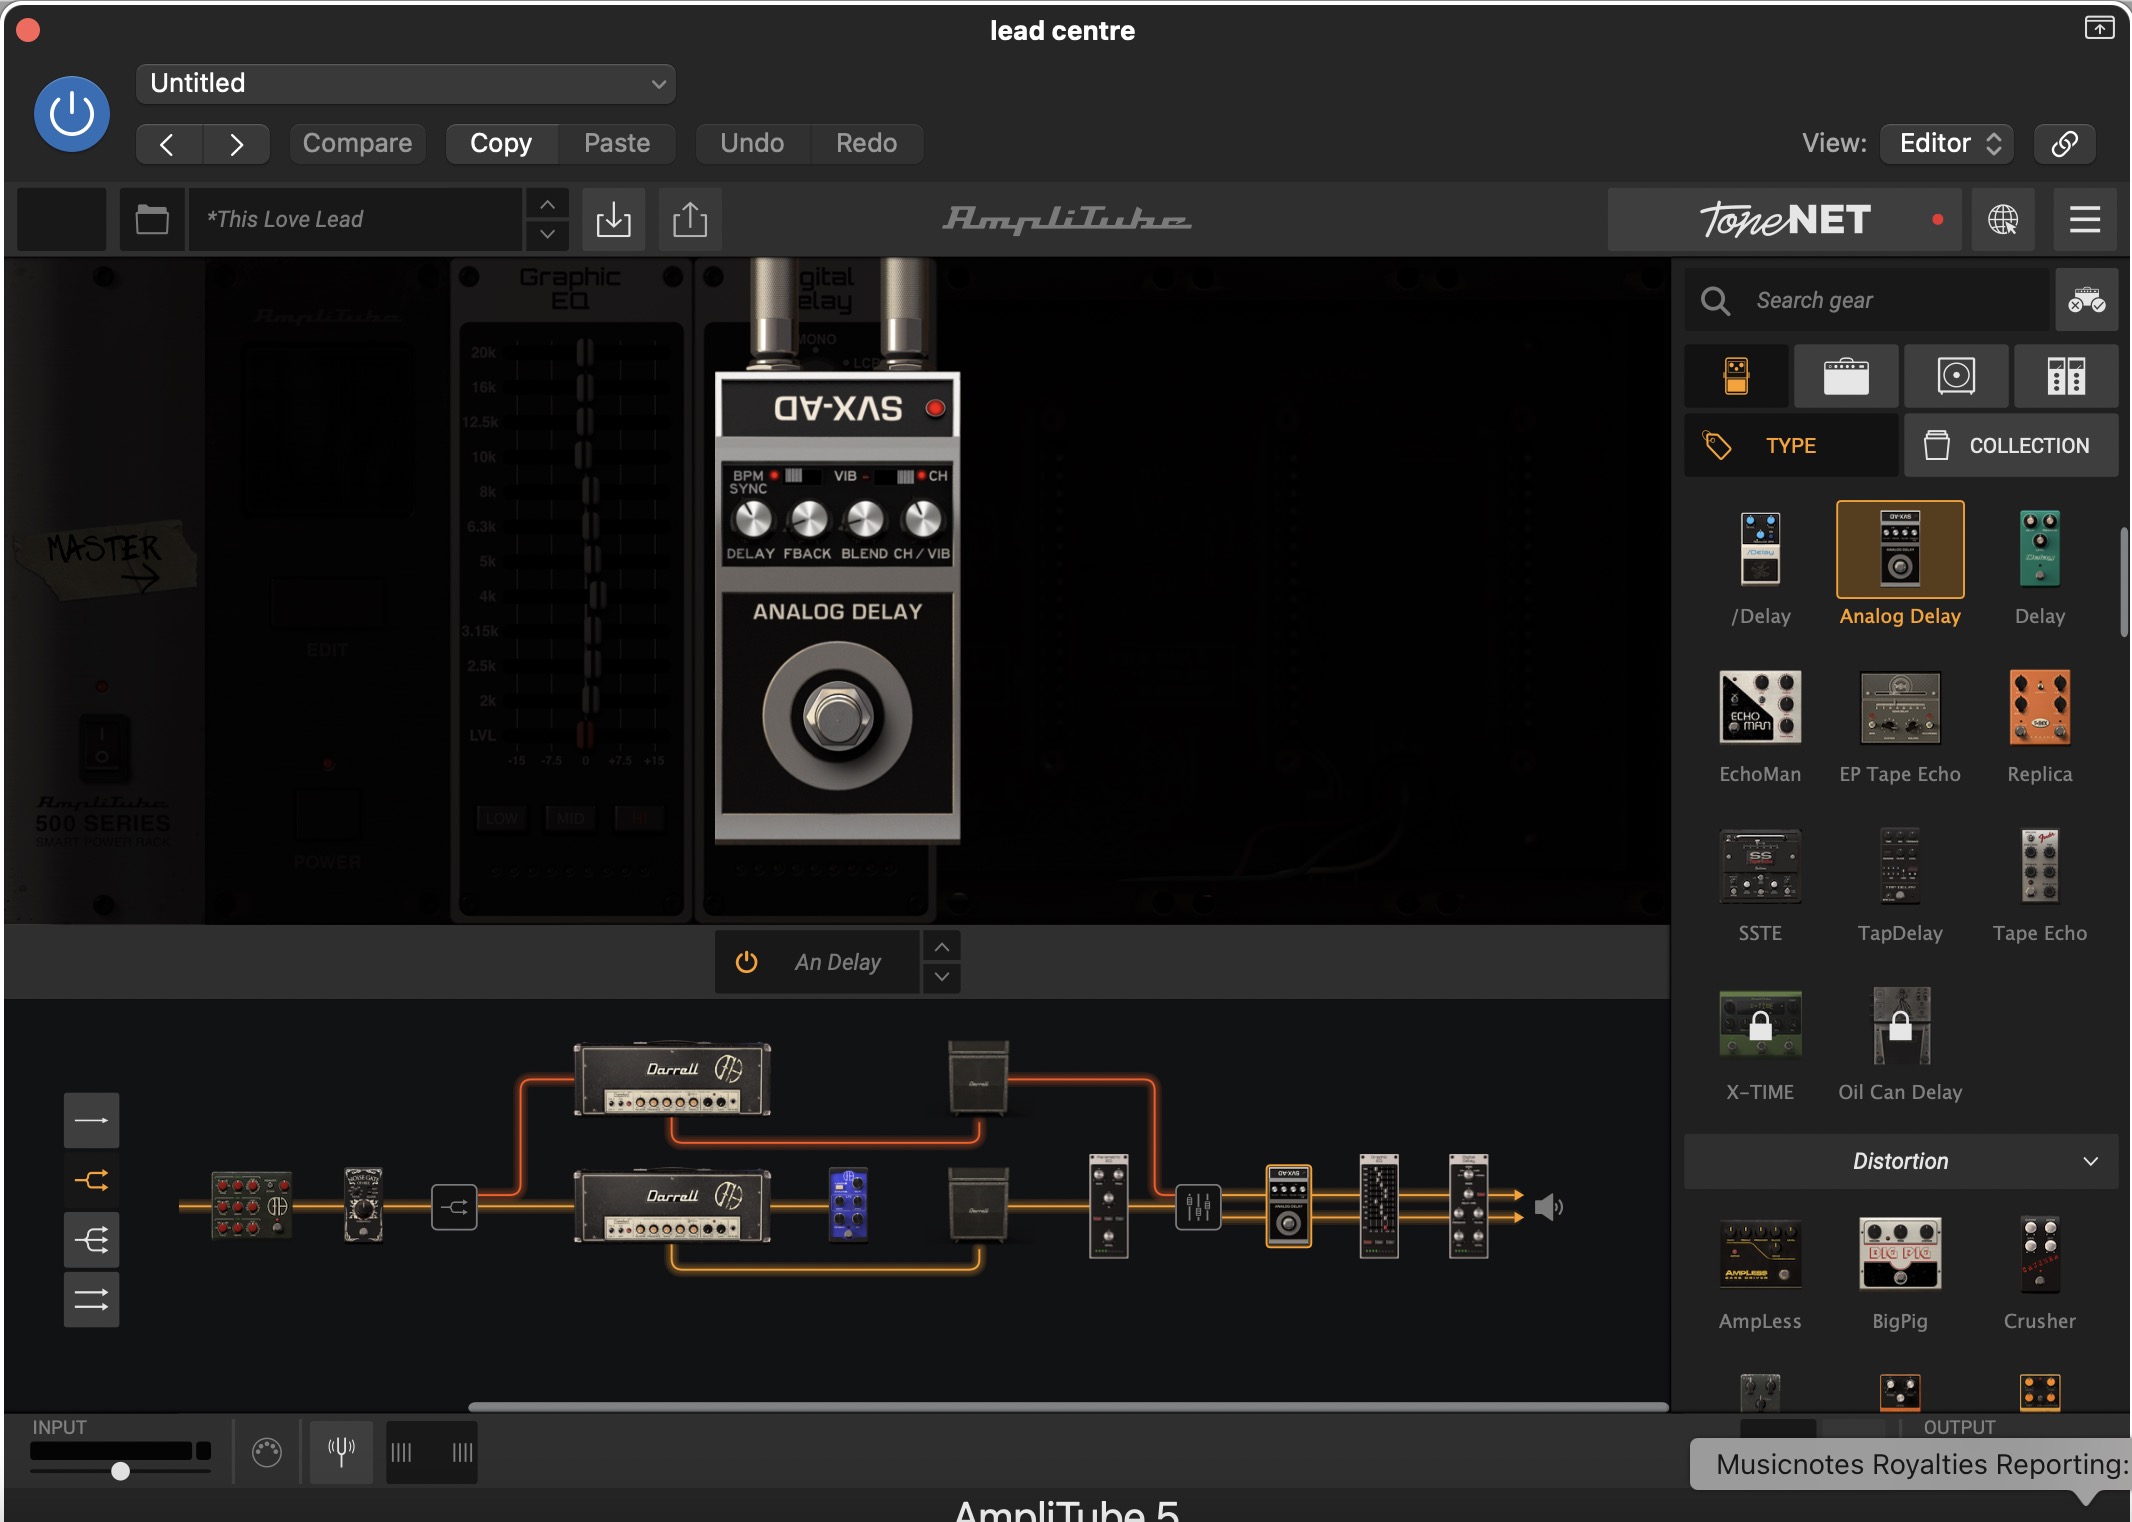
Task: Open the hamburger main menu
Action: click(2085, 219)
